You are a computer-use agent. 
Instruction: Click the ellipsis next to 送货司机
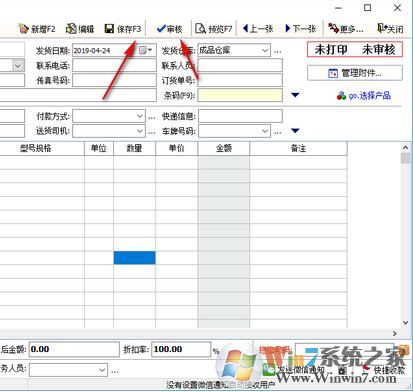(152, 132)
